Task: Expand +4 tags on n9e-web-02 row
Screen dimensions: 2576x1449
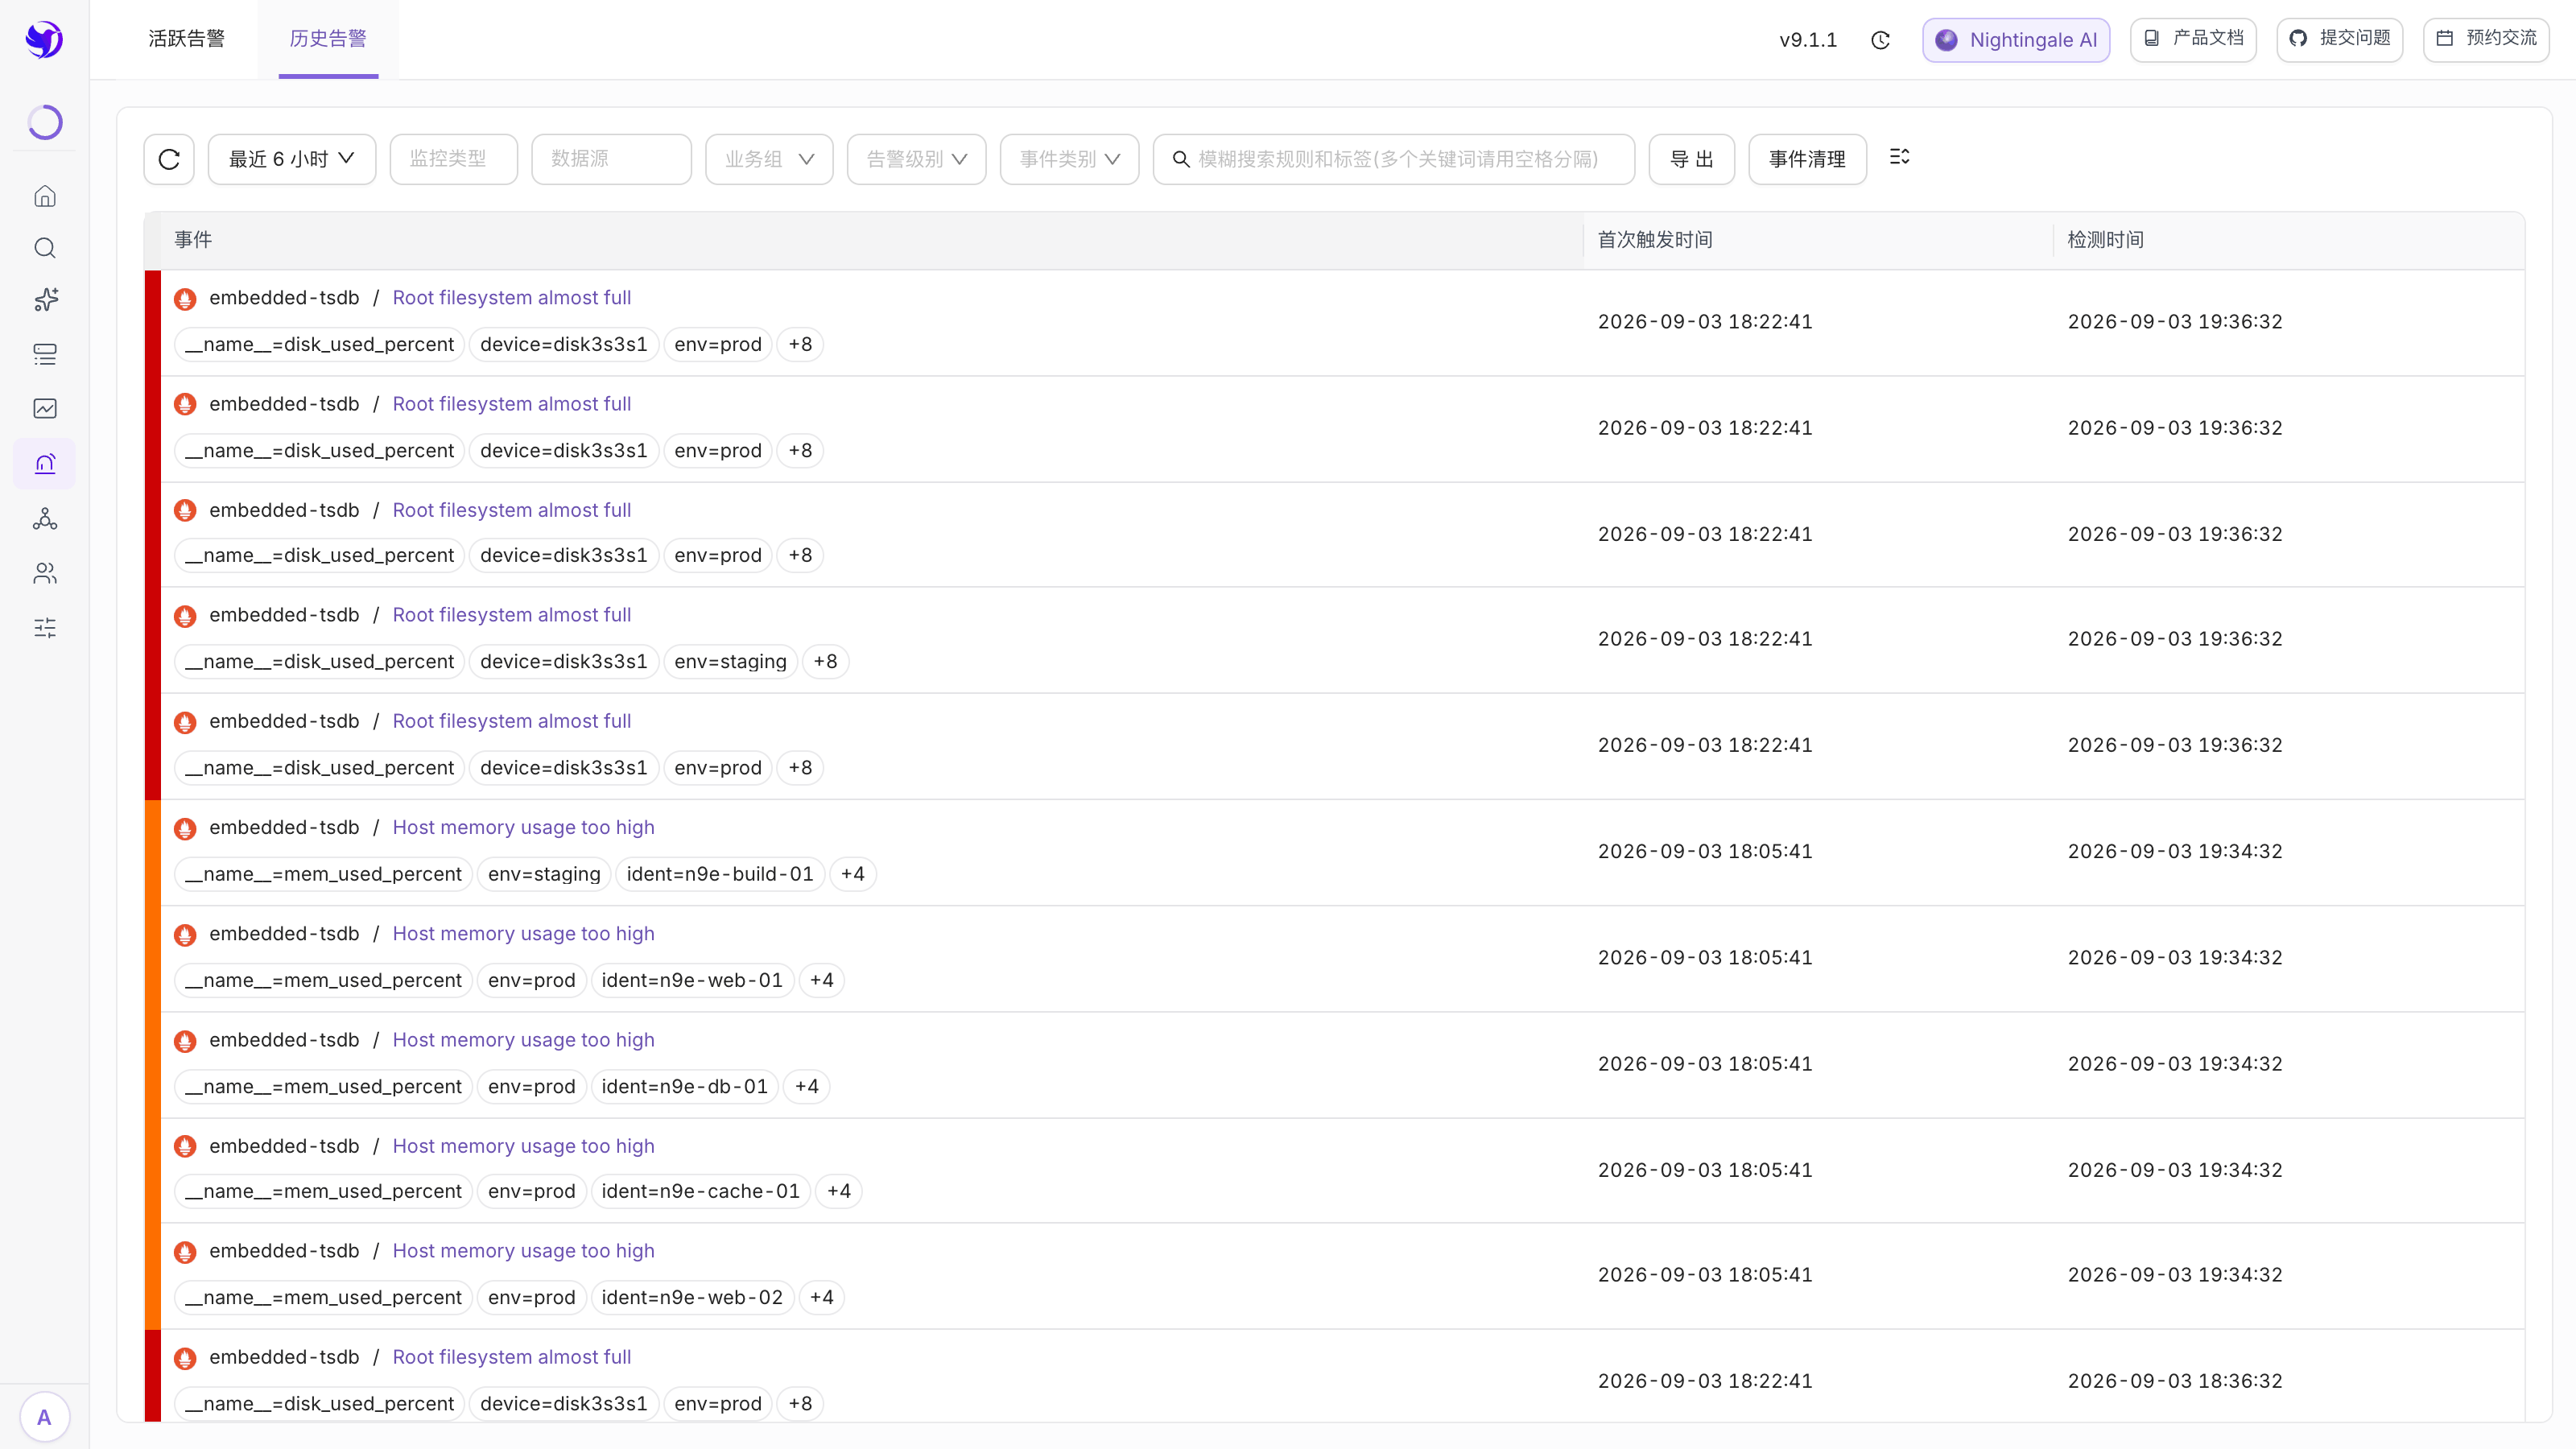Action: [x=821, y=1298]
